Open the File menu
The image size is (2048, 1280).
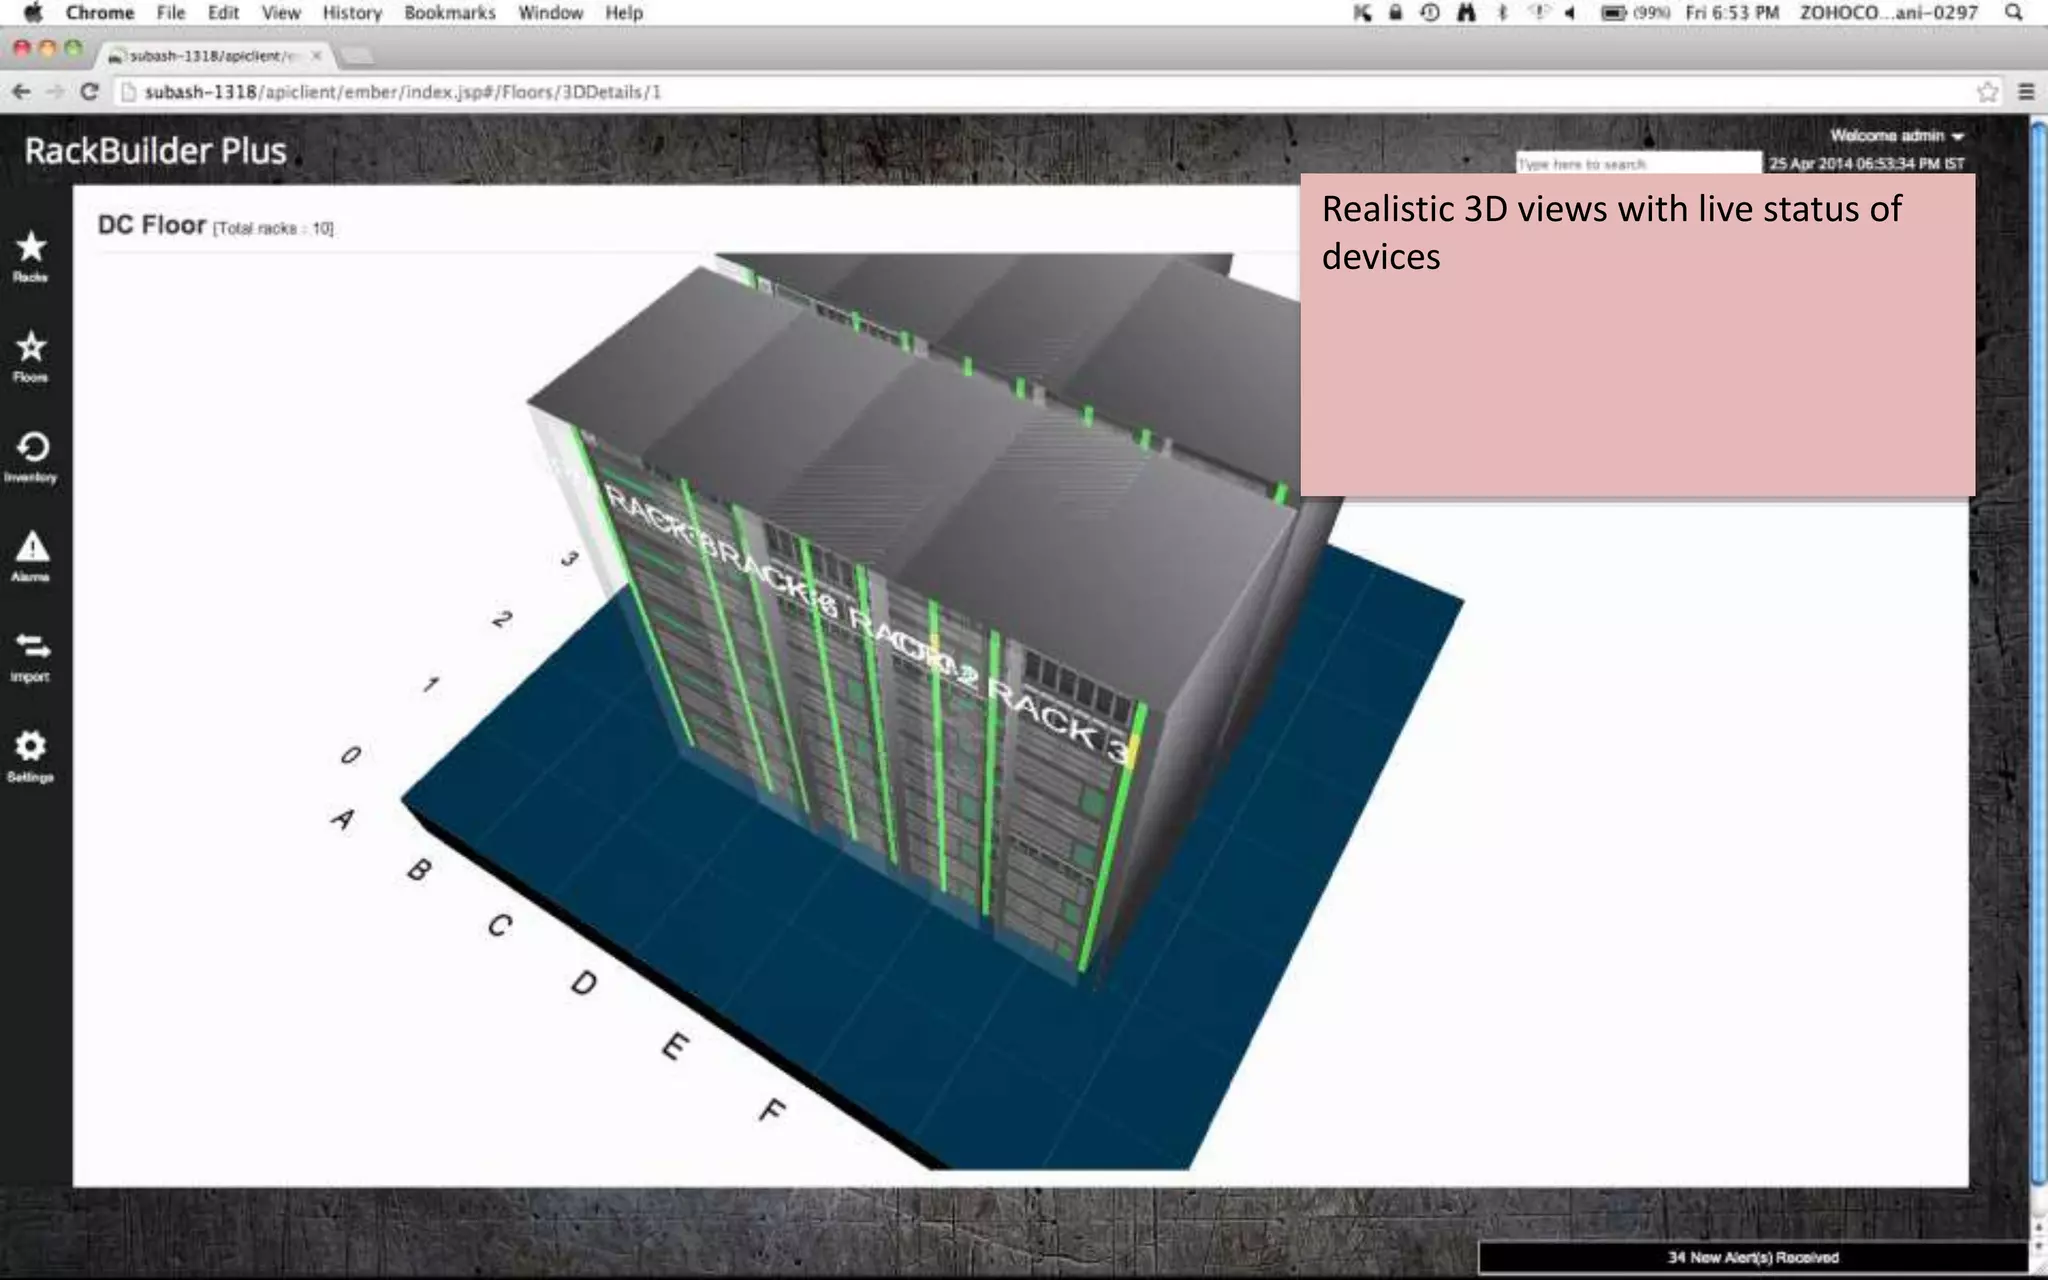[171, 13]
